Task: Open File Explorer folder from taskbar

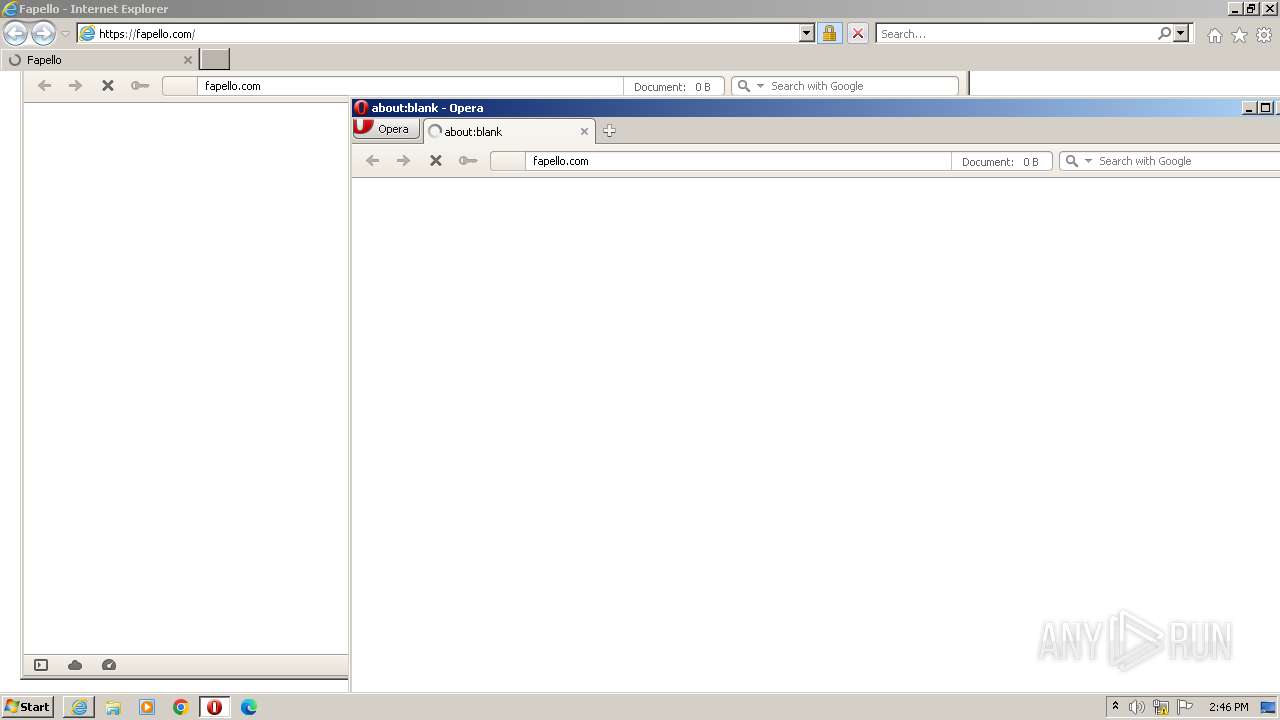Action: [113, 707]
